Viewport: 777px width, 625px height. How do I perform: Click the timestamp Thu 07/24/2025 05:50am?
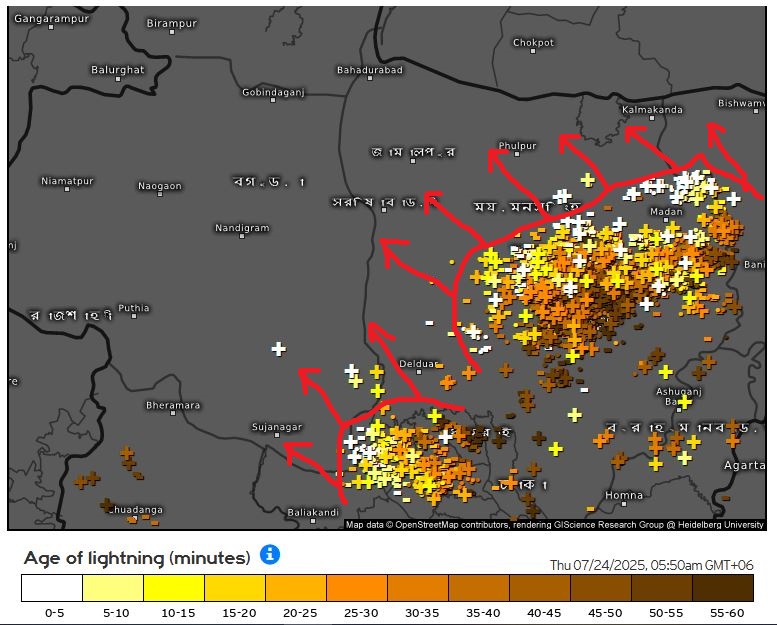point(650,565)
